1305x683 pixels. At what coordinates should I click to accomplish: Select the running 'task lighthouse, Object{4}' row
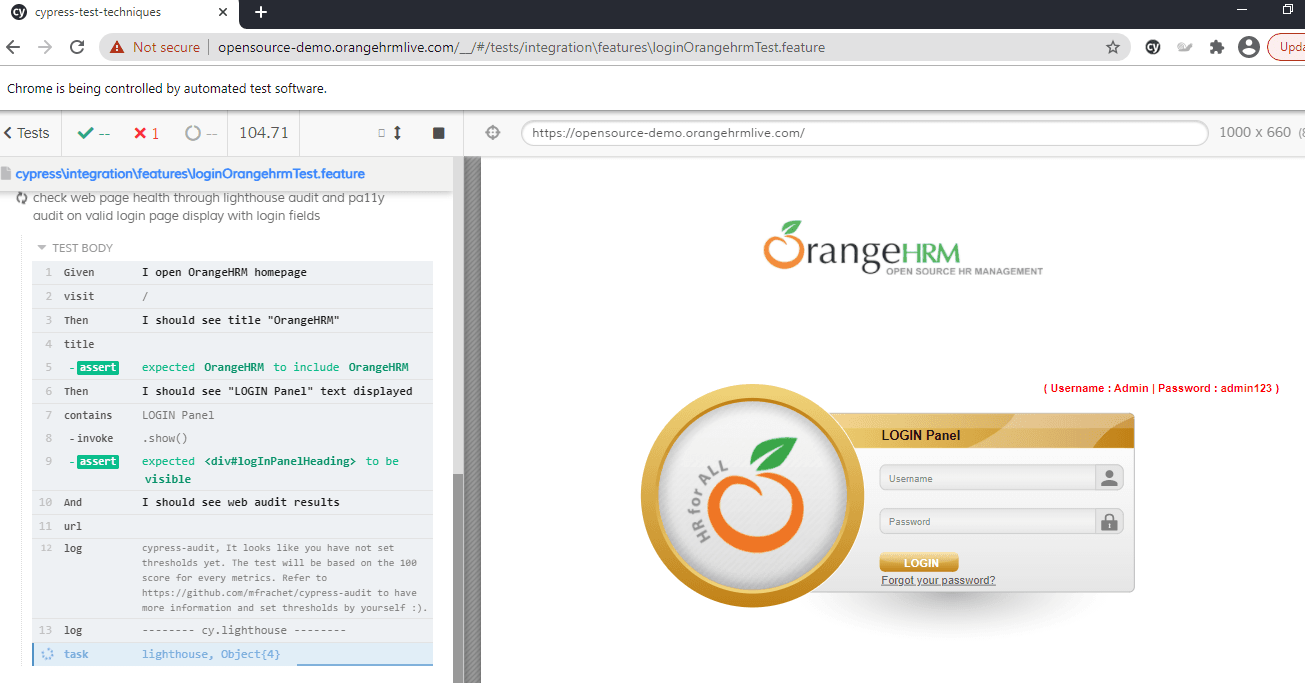pos(232,654)
